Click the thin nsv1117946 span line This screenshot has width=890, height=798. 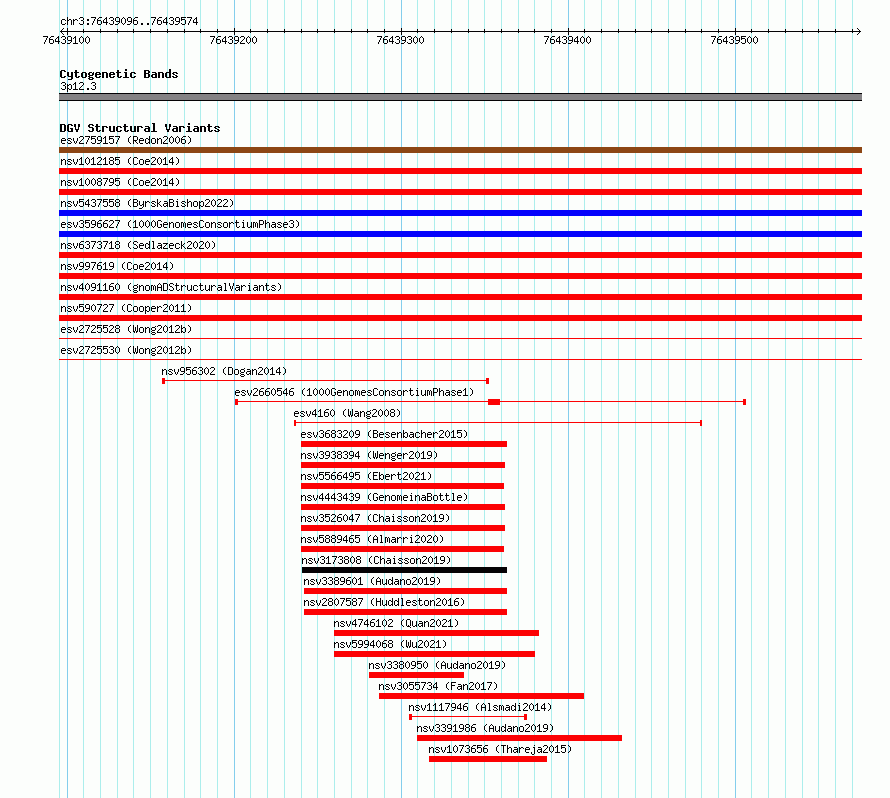468,717
